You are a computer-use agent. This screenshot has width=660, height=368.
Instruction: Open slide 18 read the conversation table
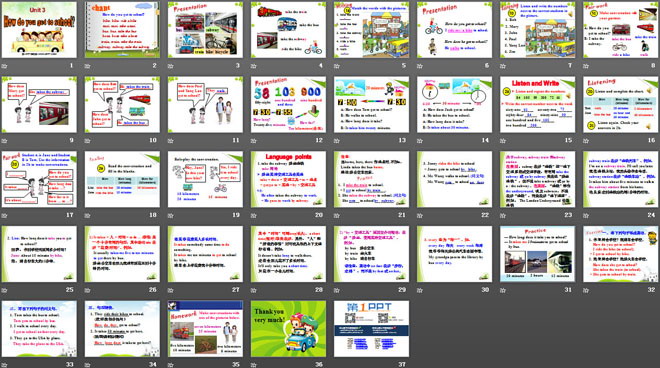[x=122, y=179]
